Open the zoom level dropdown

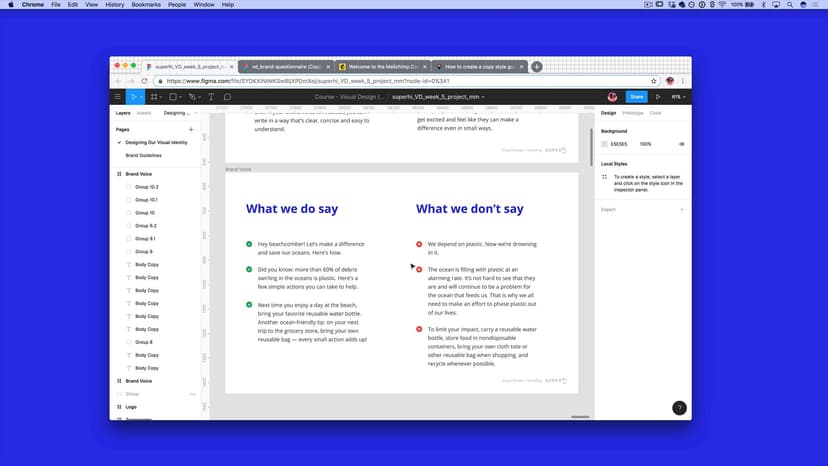pos(677,97)
